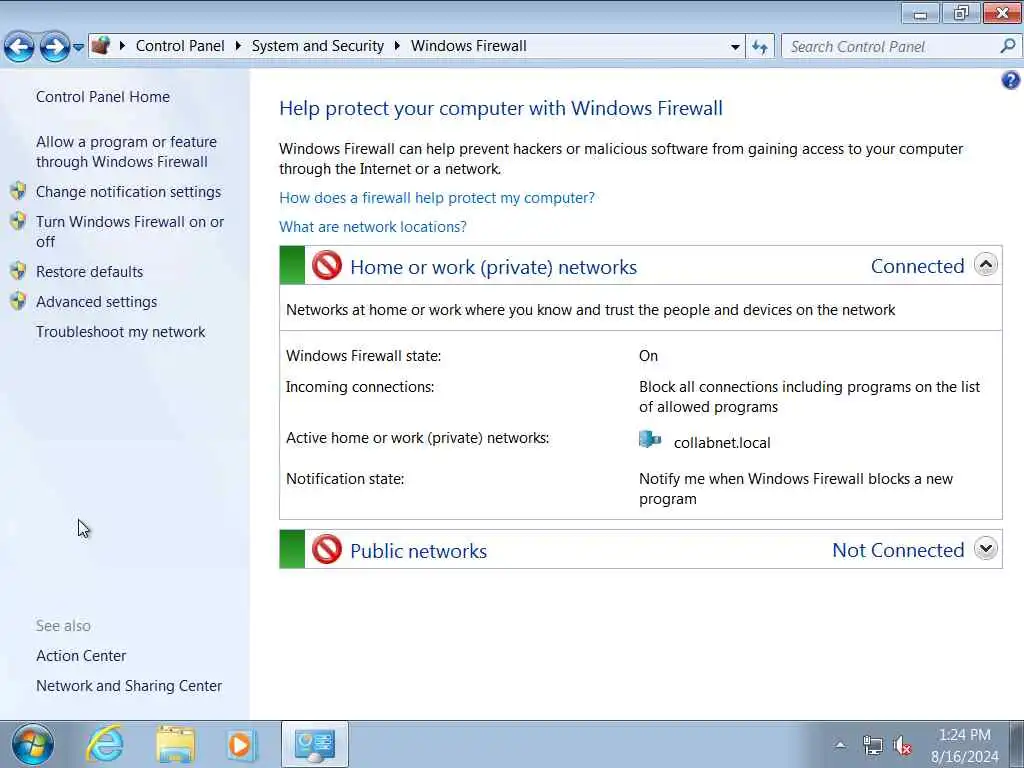The image size is (1024, 768).
Task: Click shield icon next to Change notification settings
Action: 18,191
